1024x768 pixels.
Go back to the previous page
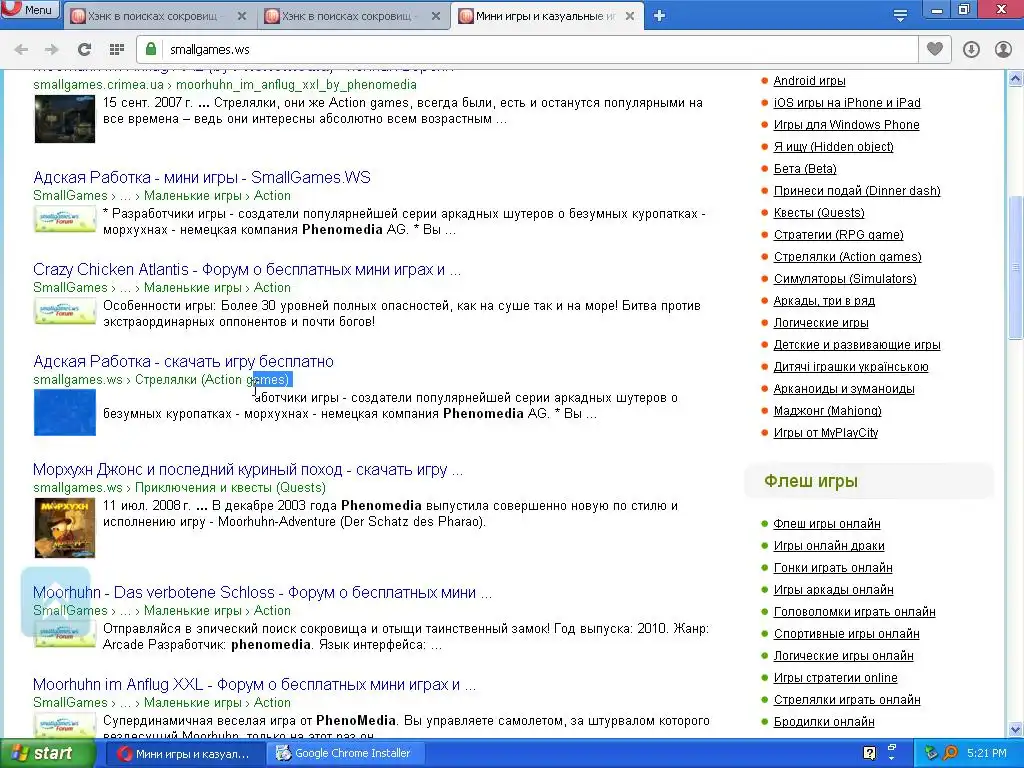[x=21, y=50]
